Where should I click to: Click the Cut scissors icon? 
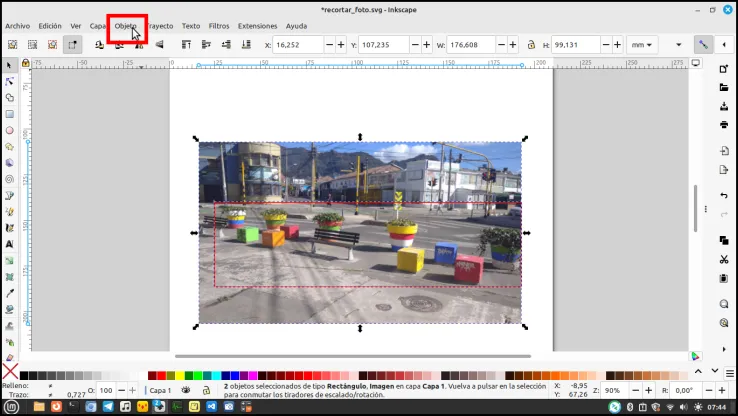pyautogui.click(x=724, y=259)
